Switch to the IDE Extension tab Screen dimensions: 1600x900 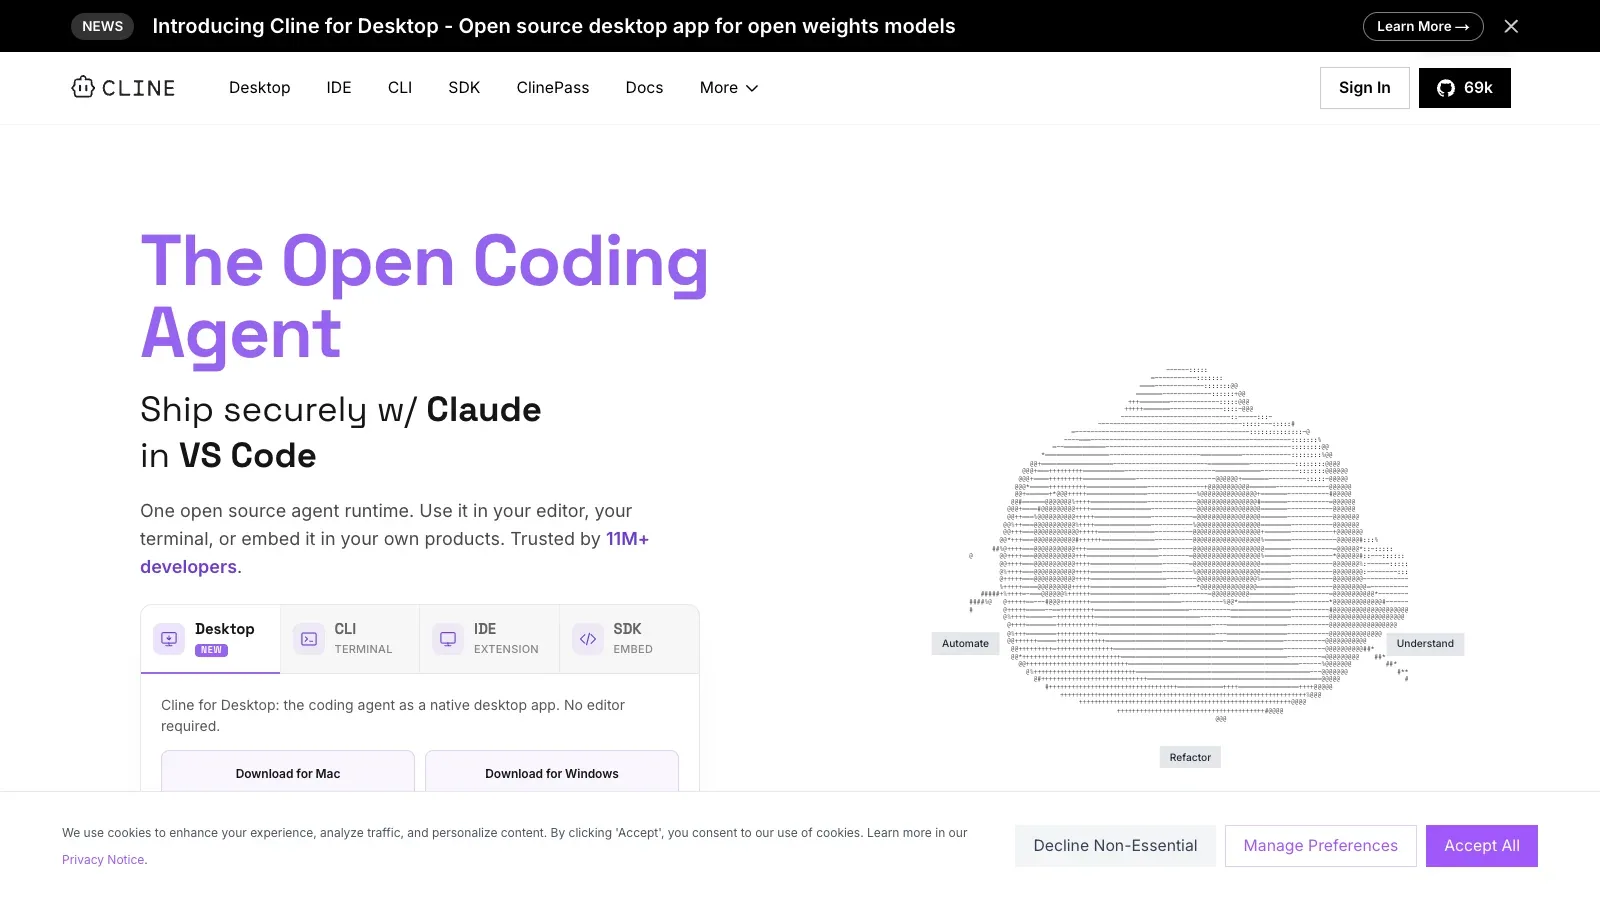pos(489,638)
